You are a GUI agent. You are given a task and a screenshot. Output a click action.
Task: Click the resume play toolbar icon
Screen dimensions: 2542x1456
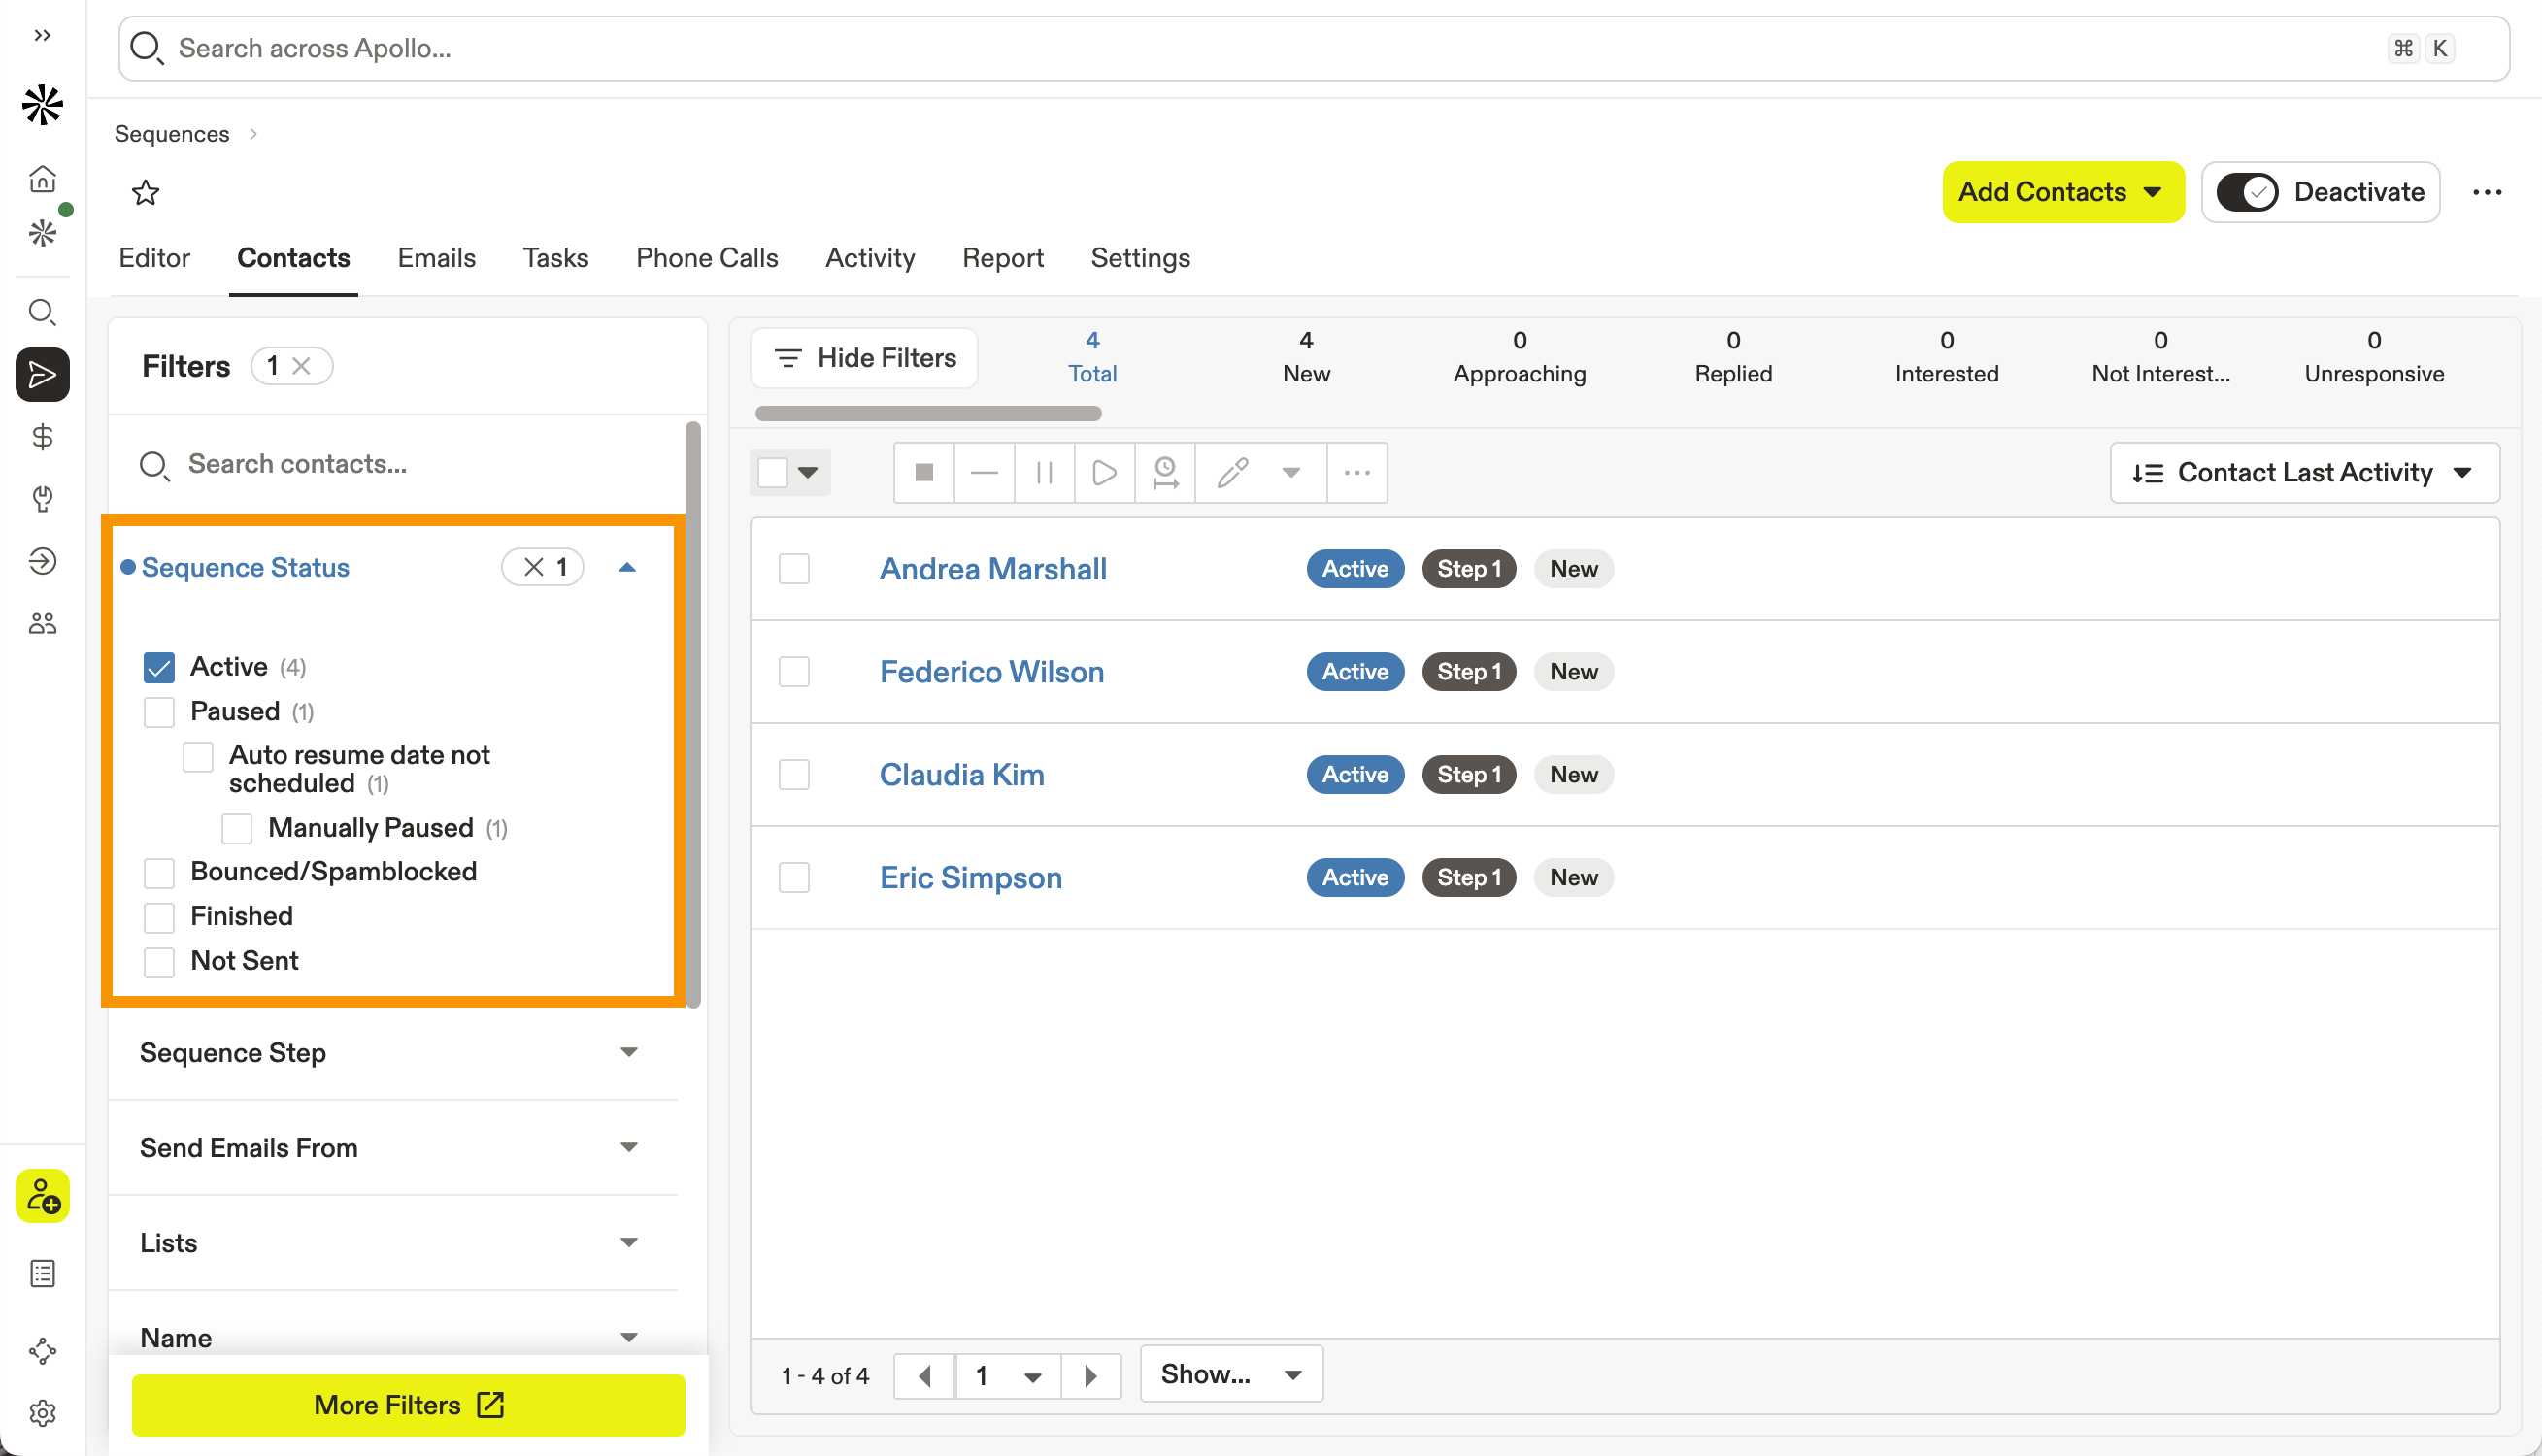[1104, 472]
